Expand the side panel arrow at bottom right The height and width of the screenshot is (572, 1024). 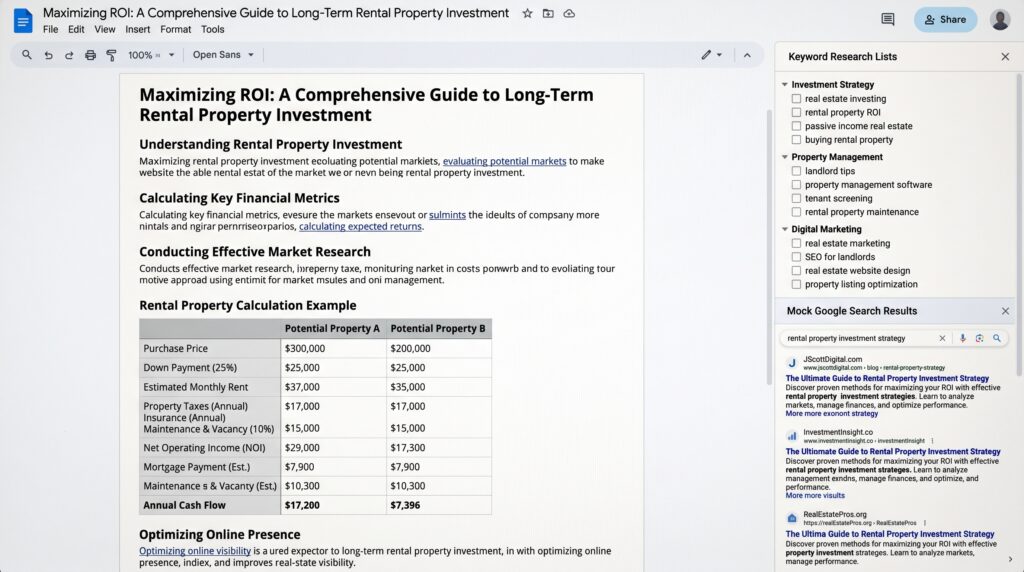1010,560
